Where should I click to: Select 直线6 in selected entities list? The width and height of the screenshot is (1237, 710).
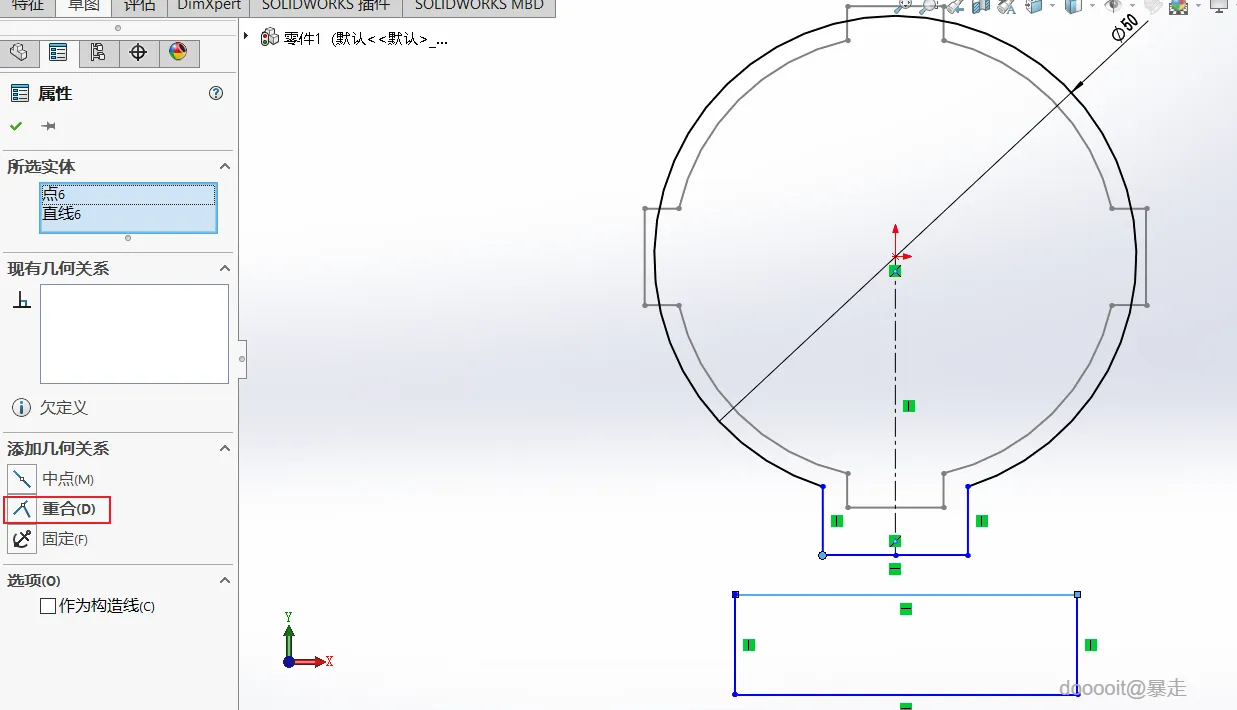(128, 215)
